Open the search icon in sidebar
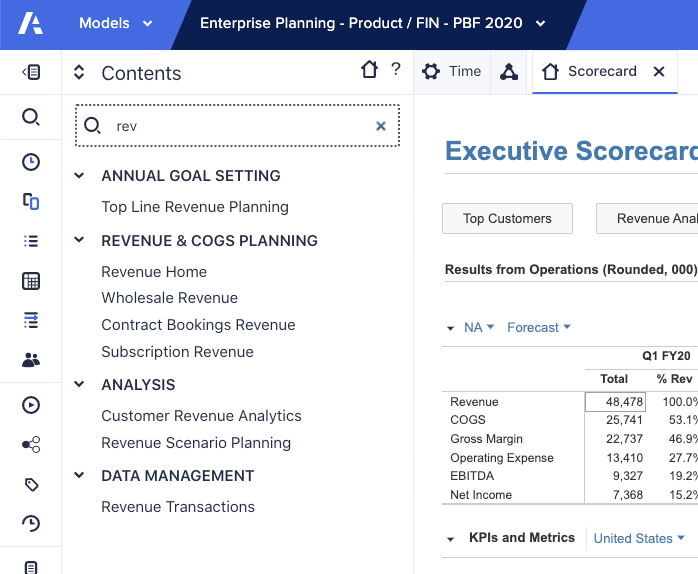The image size is (698, 574). tap(31, 117)
